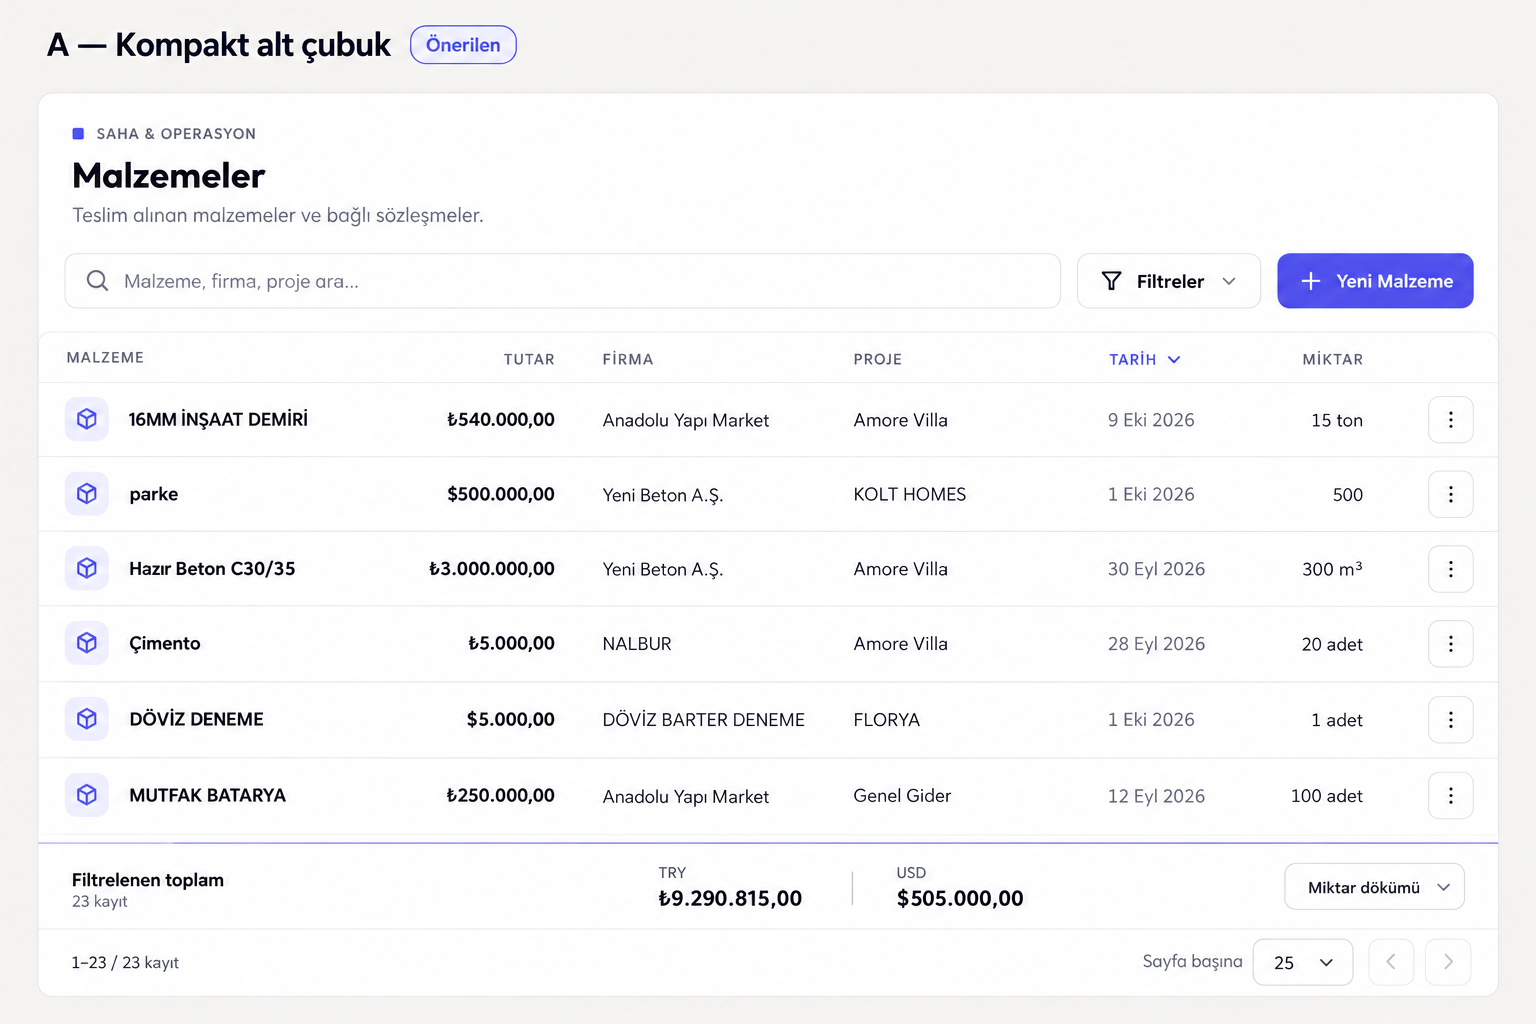
Task: Go to the next page arrow
Action: (1448, 962)
